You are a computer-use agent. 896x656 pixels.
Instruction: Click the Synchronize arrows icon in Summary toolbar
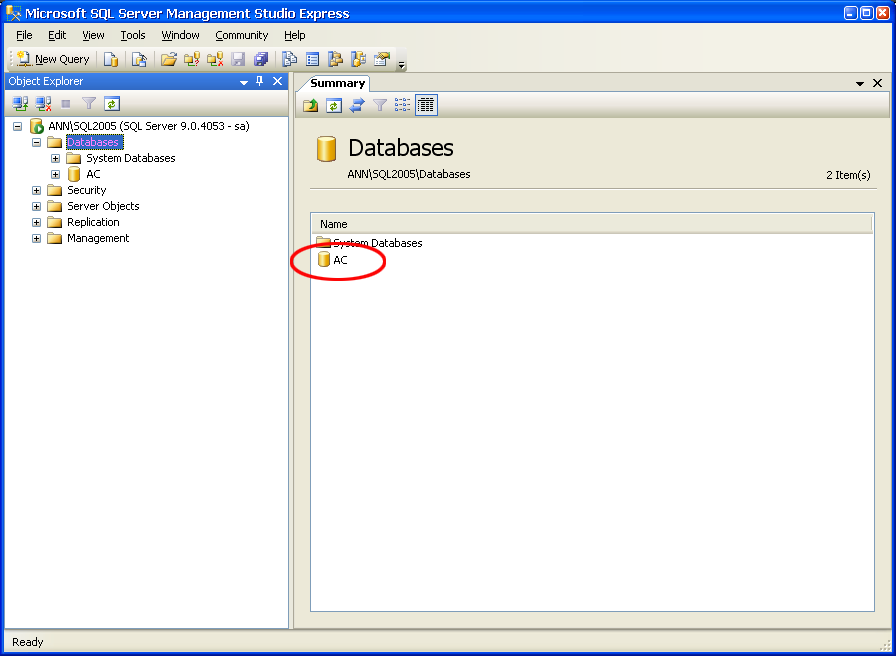click(x=357, y=105)
